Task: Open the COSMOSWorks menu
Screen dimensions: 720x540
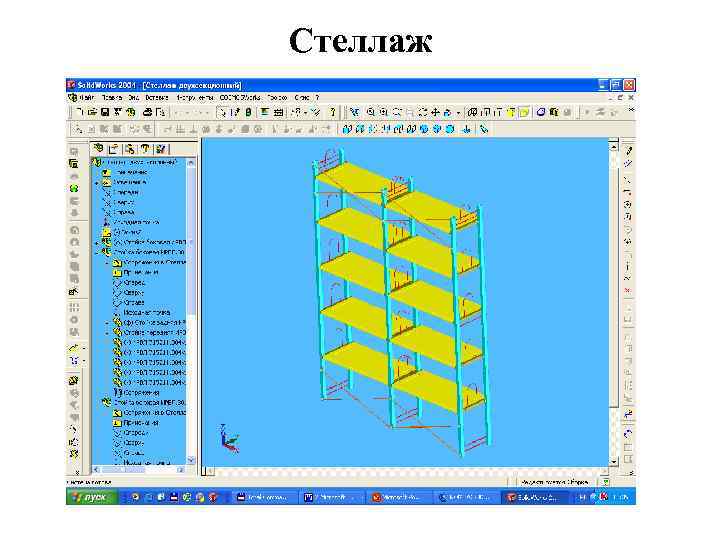Action: click(x=240, y=98)
